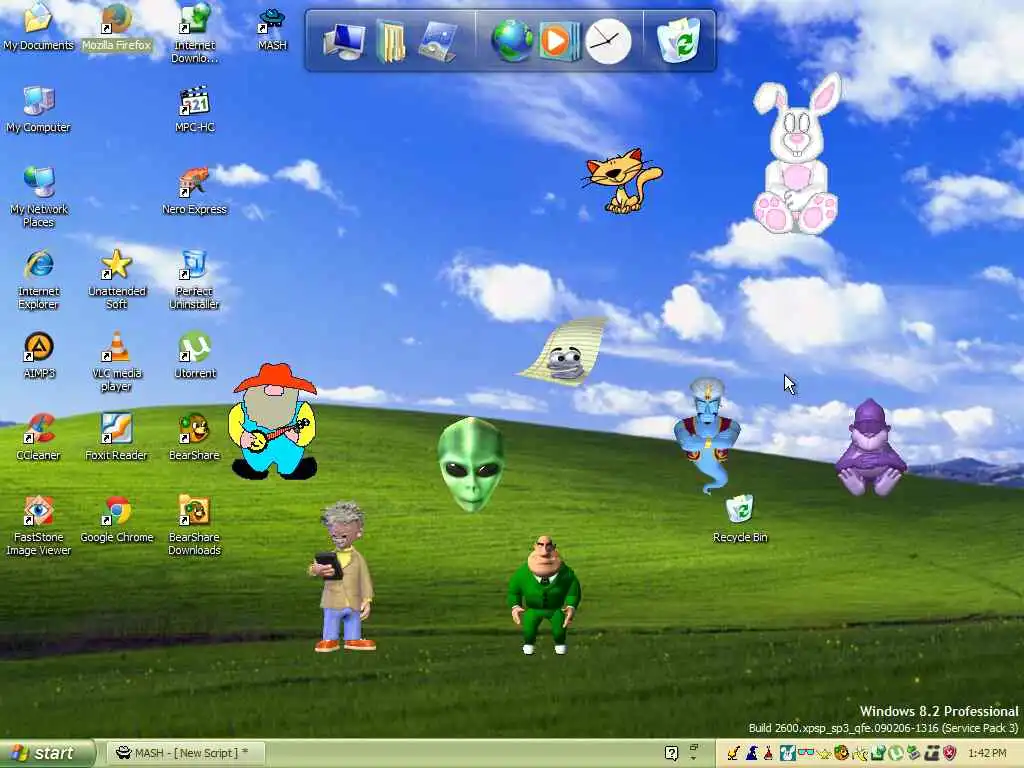
Task: Click the green alien head character
Action: coord(471,464)
